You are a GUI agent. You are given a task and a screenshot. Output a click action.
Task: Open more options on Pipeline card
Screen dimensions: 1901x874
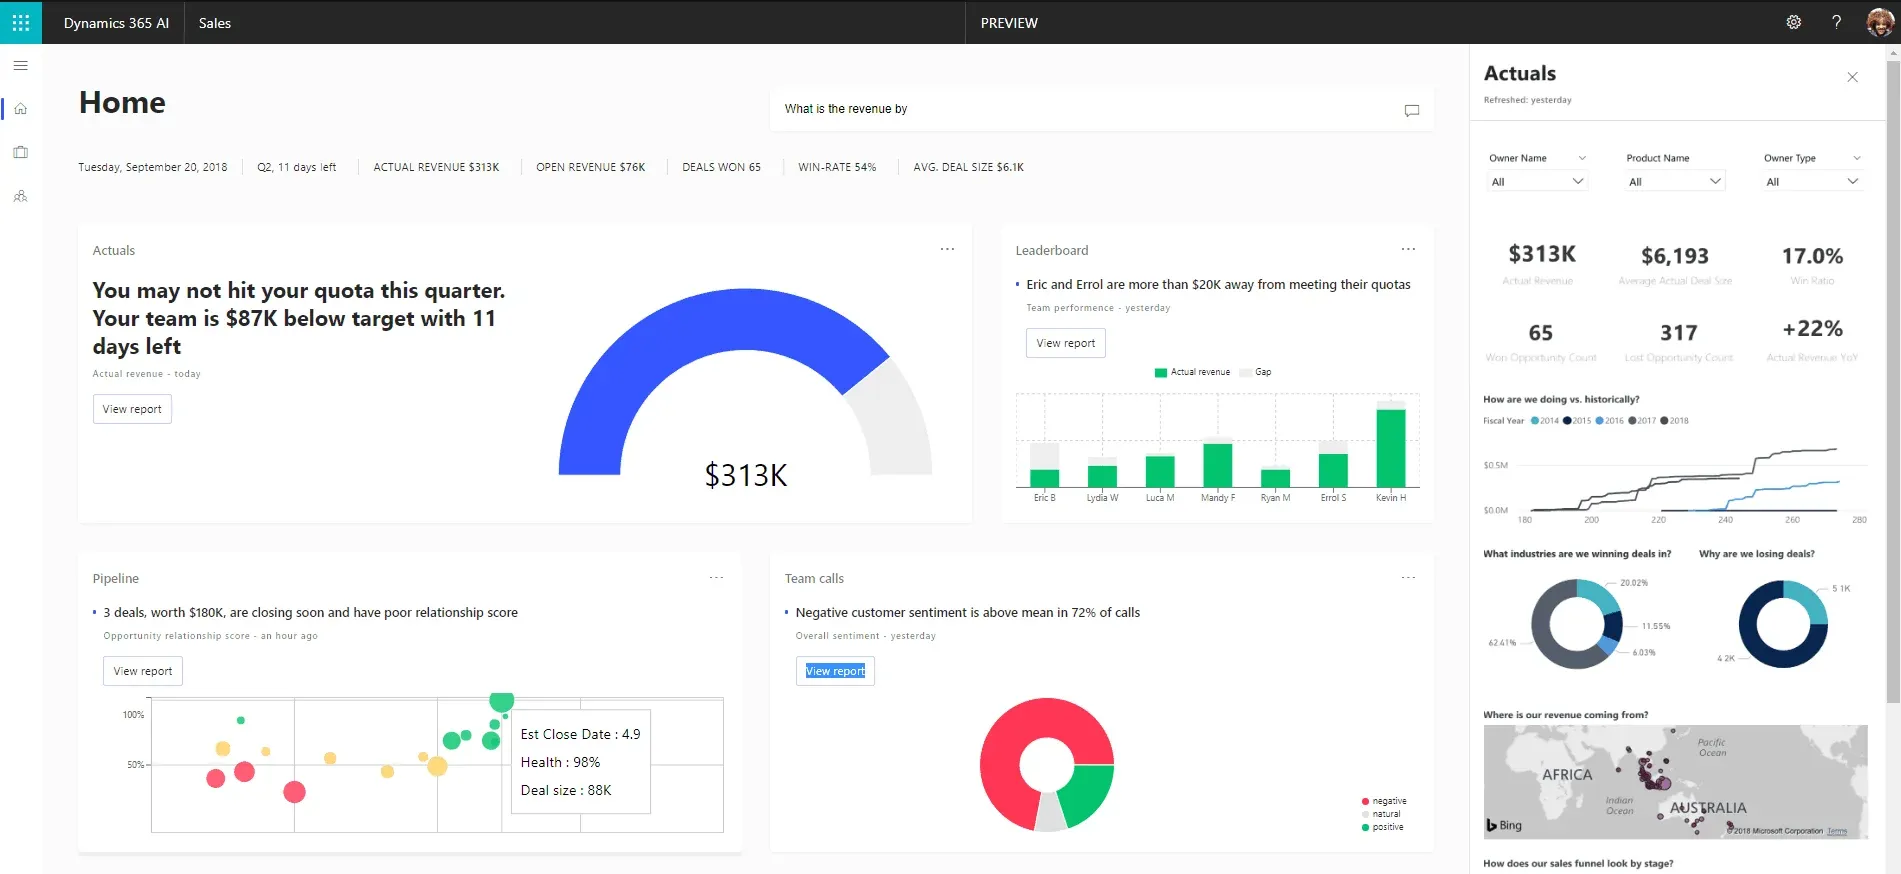(x=716, y=577)
